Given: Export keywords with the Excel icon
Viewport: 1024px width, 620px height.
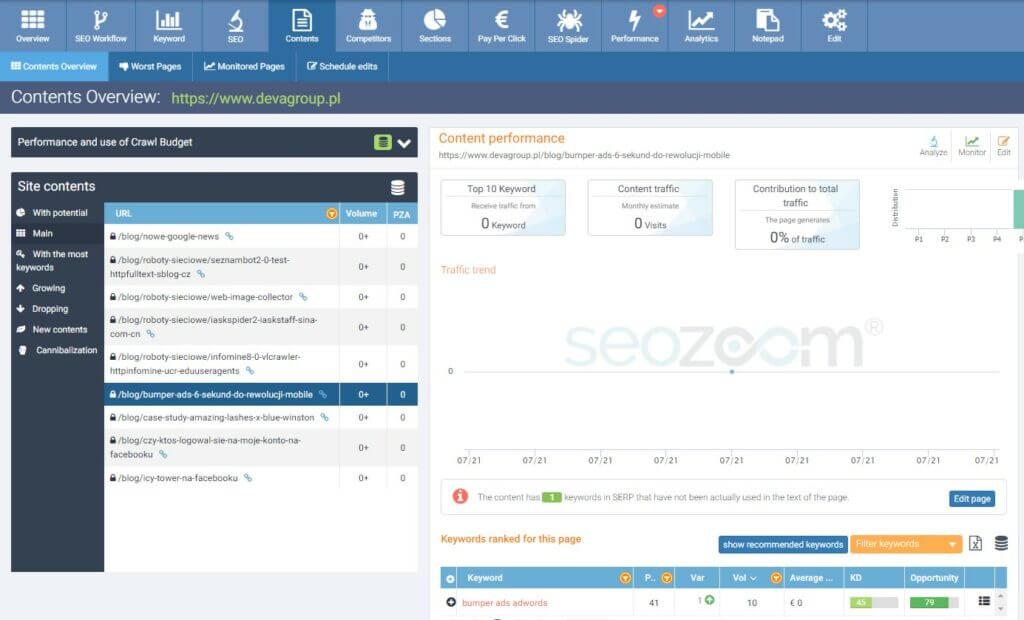Looking at the screenshot, I should pyautogui.click(x=976, y=544).
